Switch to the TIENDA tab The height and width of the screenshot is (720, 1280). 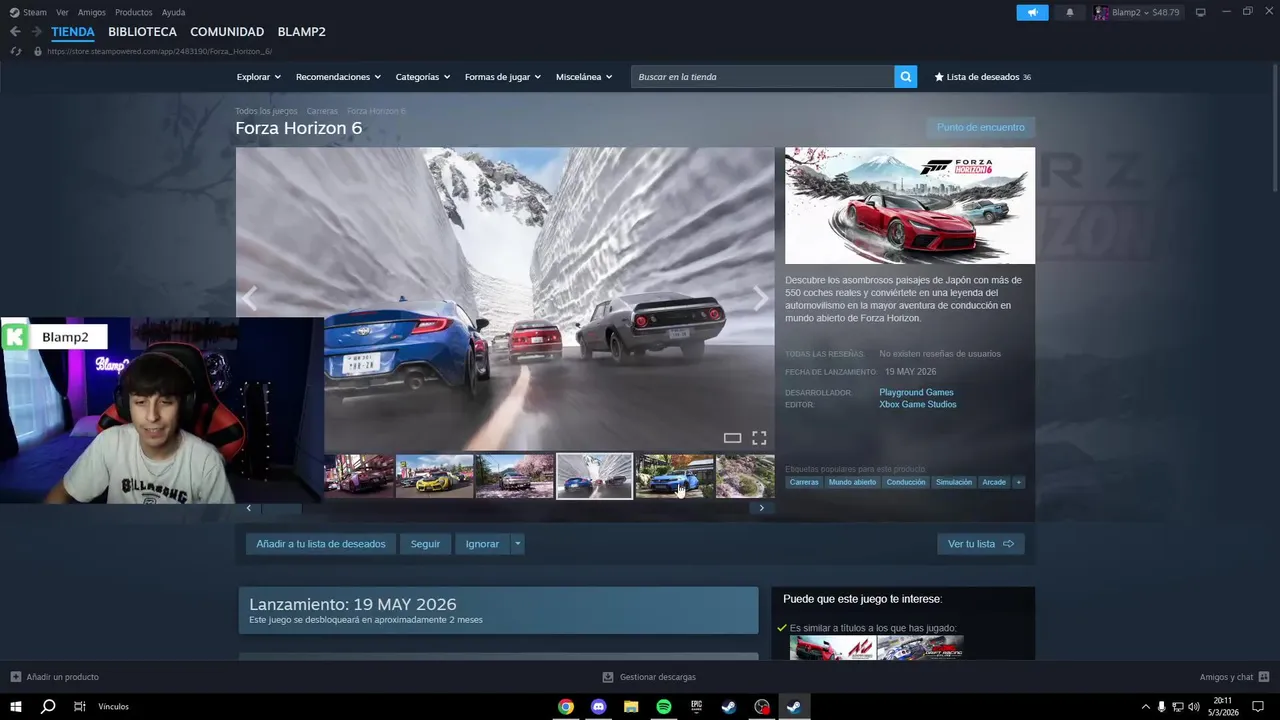point(73,32)
